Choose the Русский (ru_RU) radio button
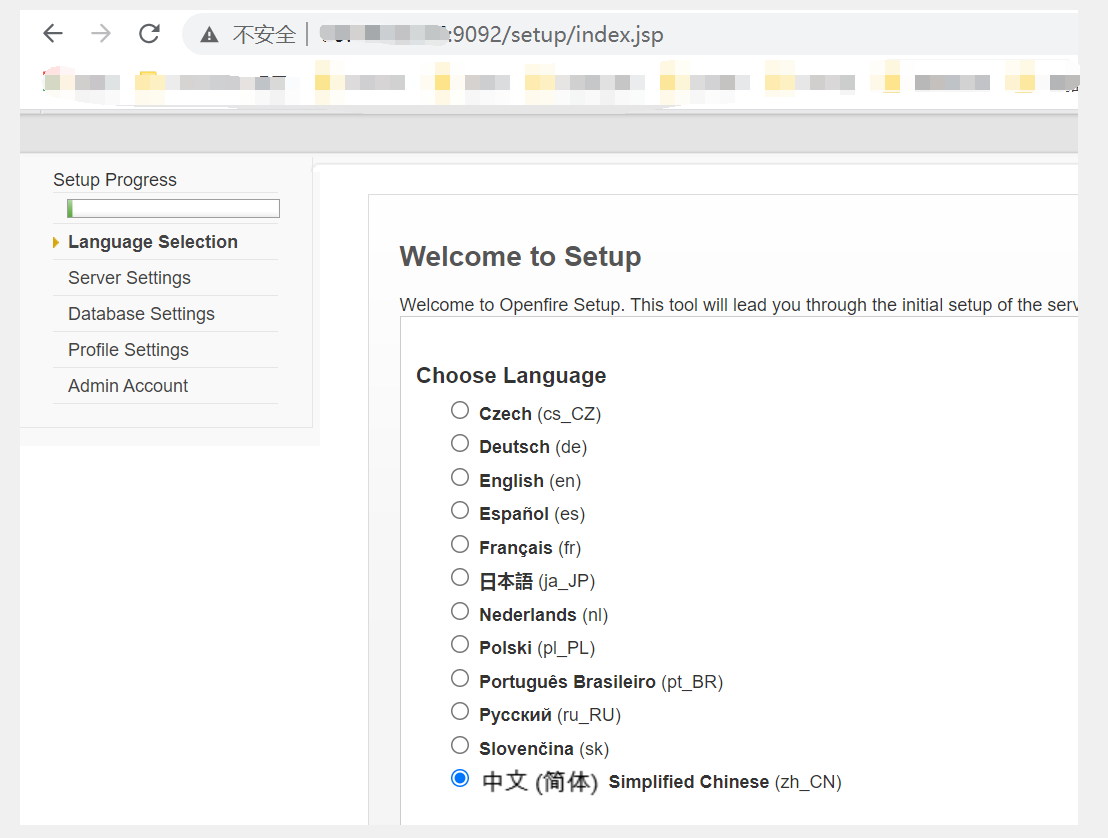The width and height of the screenshot is (1108, 838). pos(460,712)
